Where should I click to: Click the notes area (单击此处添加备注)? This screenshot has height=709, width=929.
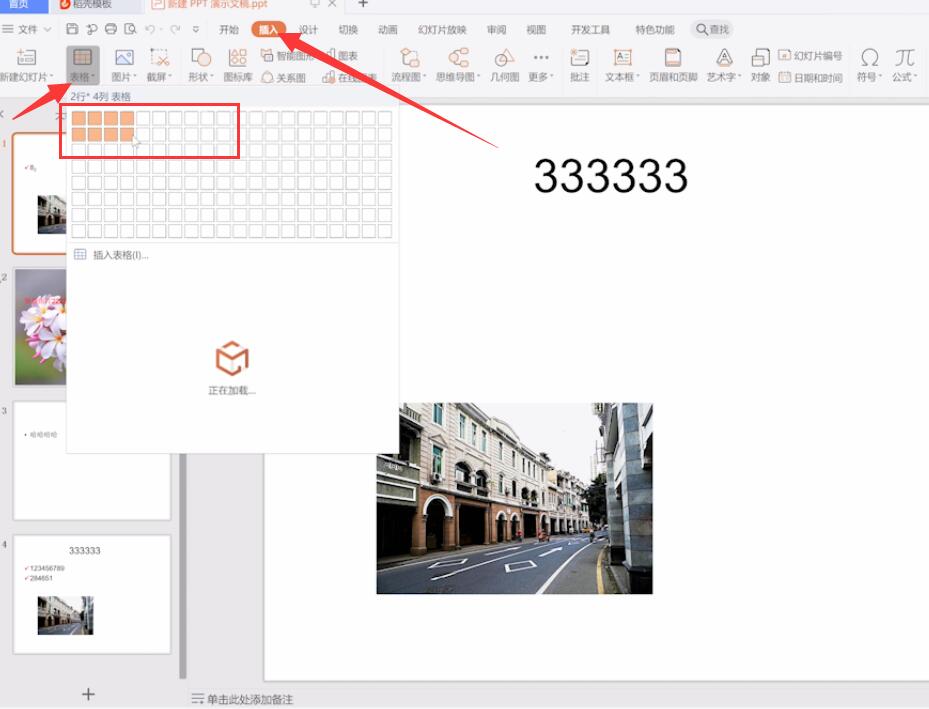[x=249, y=700]
